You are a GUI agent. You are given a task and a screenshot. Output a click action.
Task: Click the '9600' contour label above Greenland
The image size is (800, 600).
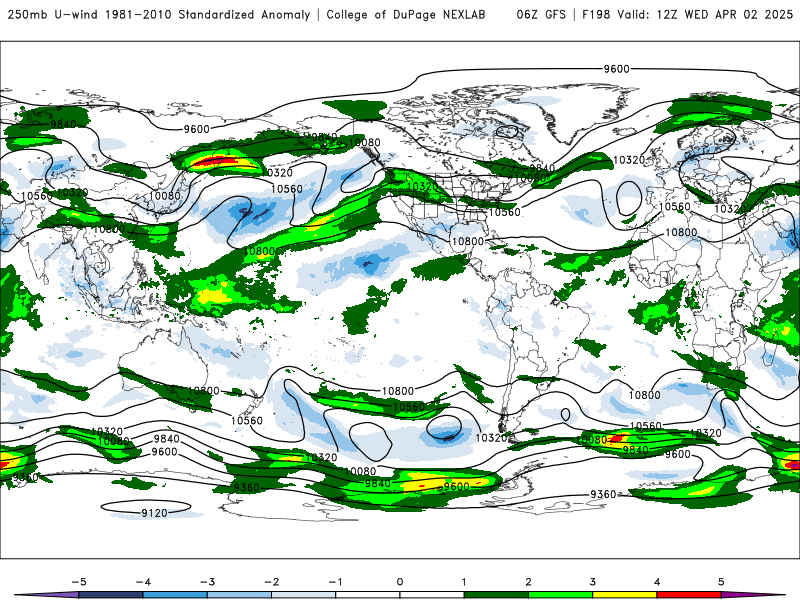pos(616,69)
